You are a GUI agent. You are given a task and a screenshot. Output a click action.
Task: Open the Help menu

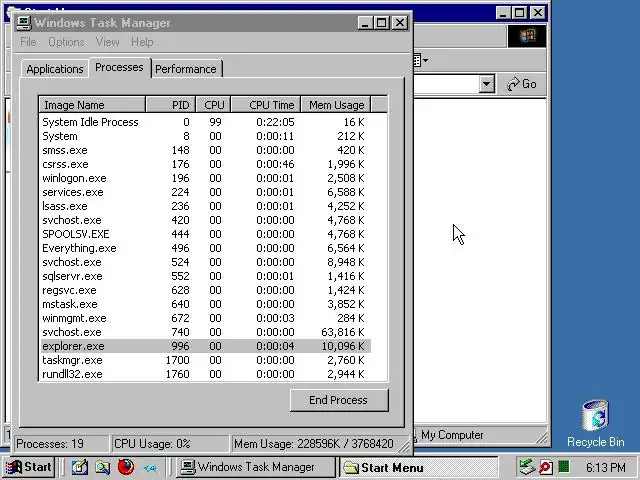coord(142,42)
